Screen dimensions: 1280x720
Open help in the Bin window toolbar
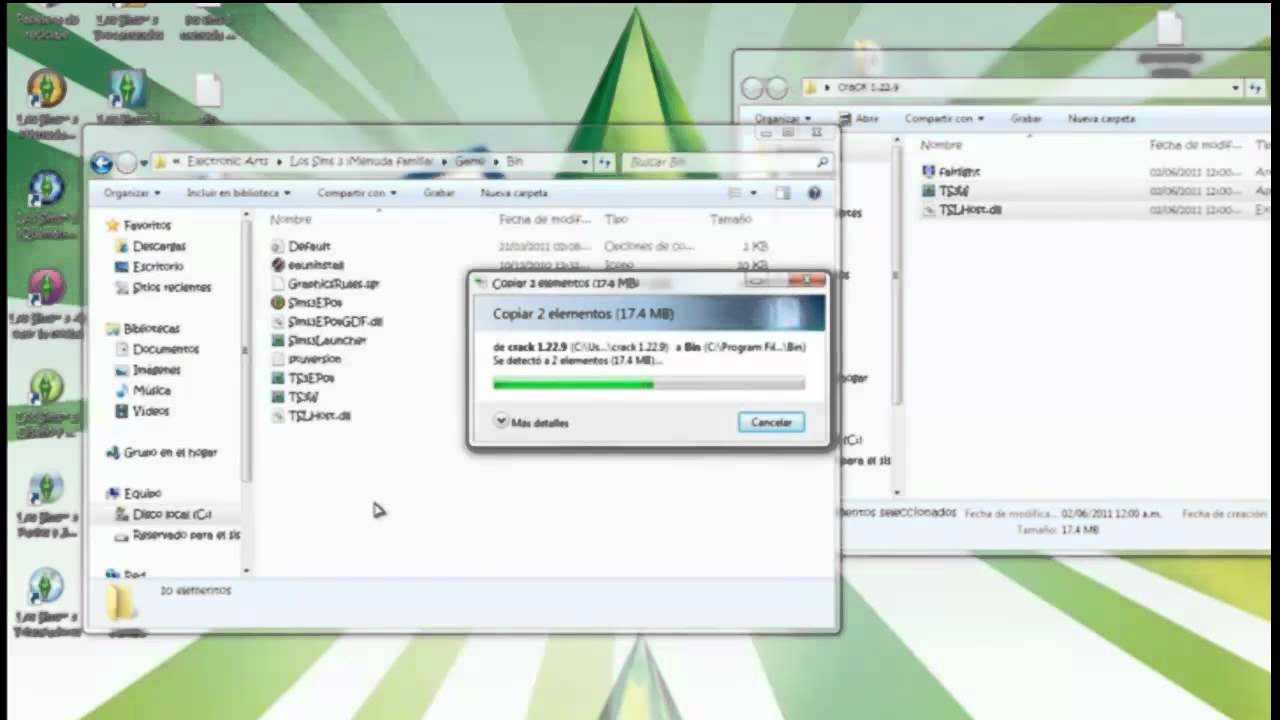point(814,193)
